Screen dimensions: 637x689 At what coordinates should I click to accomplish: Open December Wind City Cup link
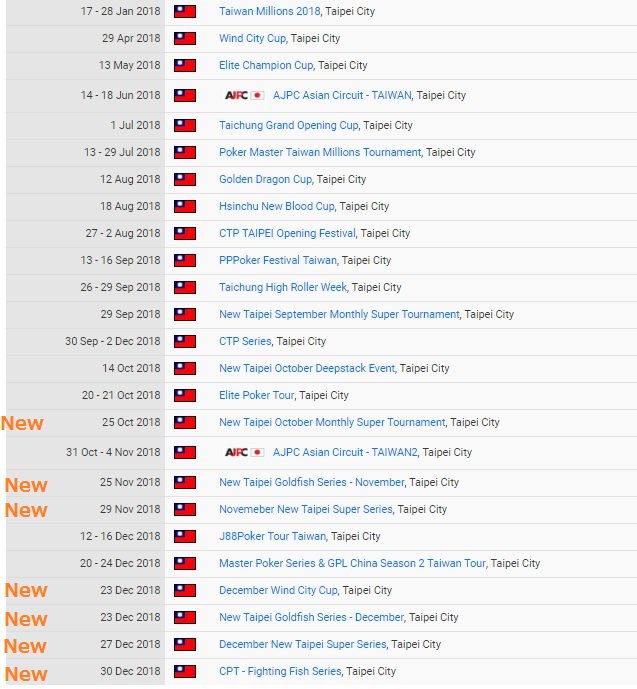(x=279, y=591)
